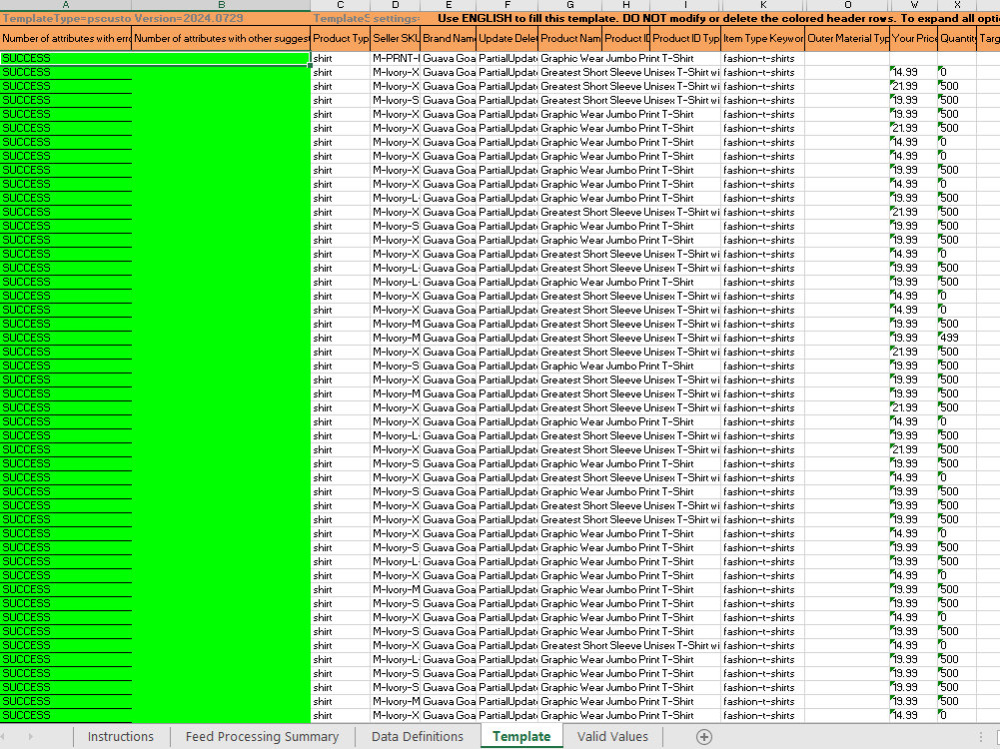The image size is (1000, 749).
Task: Click the quantity cell showing 499
Action: [957, 338]
